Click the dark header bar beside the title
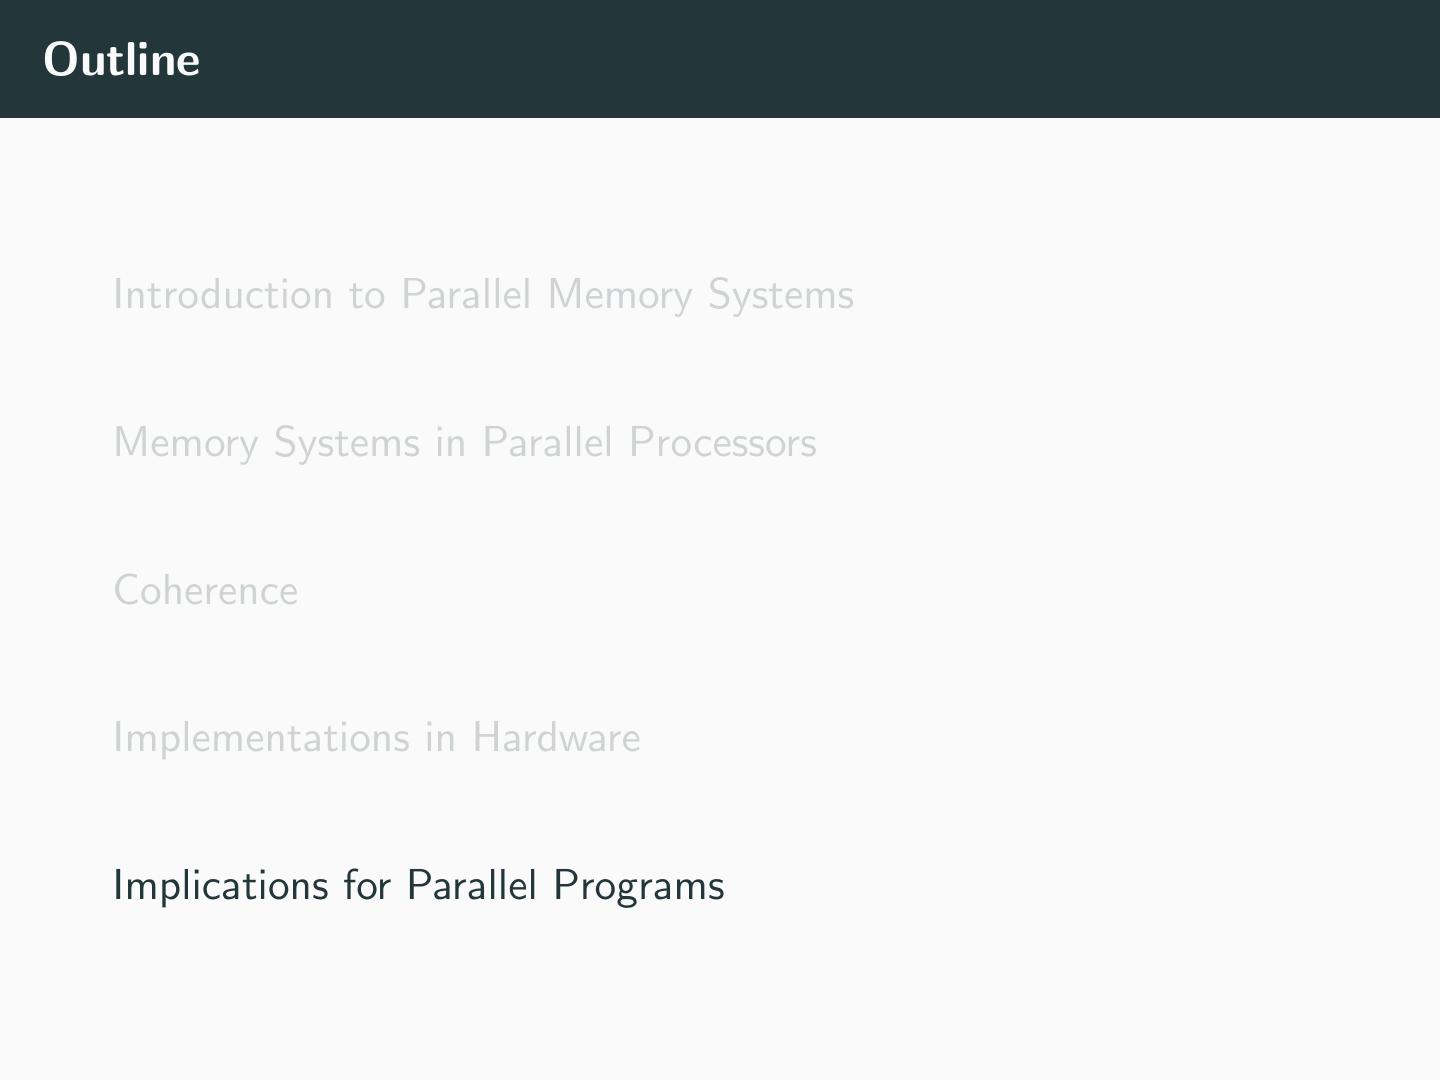 pos(800,59)
